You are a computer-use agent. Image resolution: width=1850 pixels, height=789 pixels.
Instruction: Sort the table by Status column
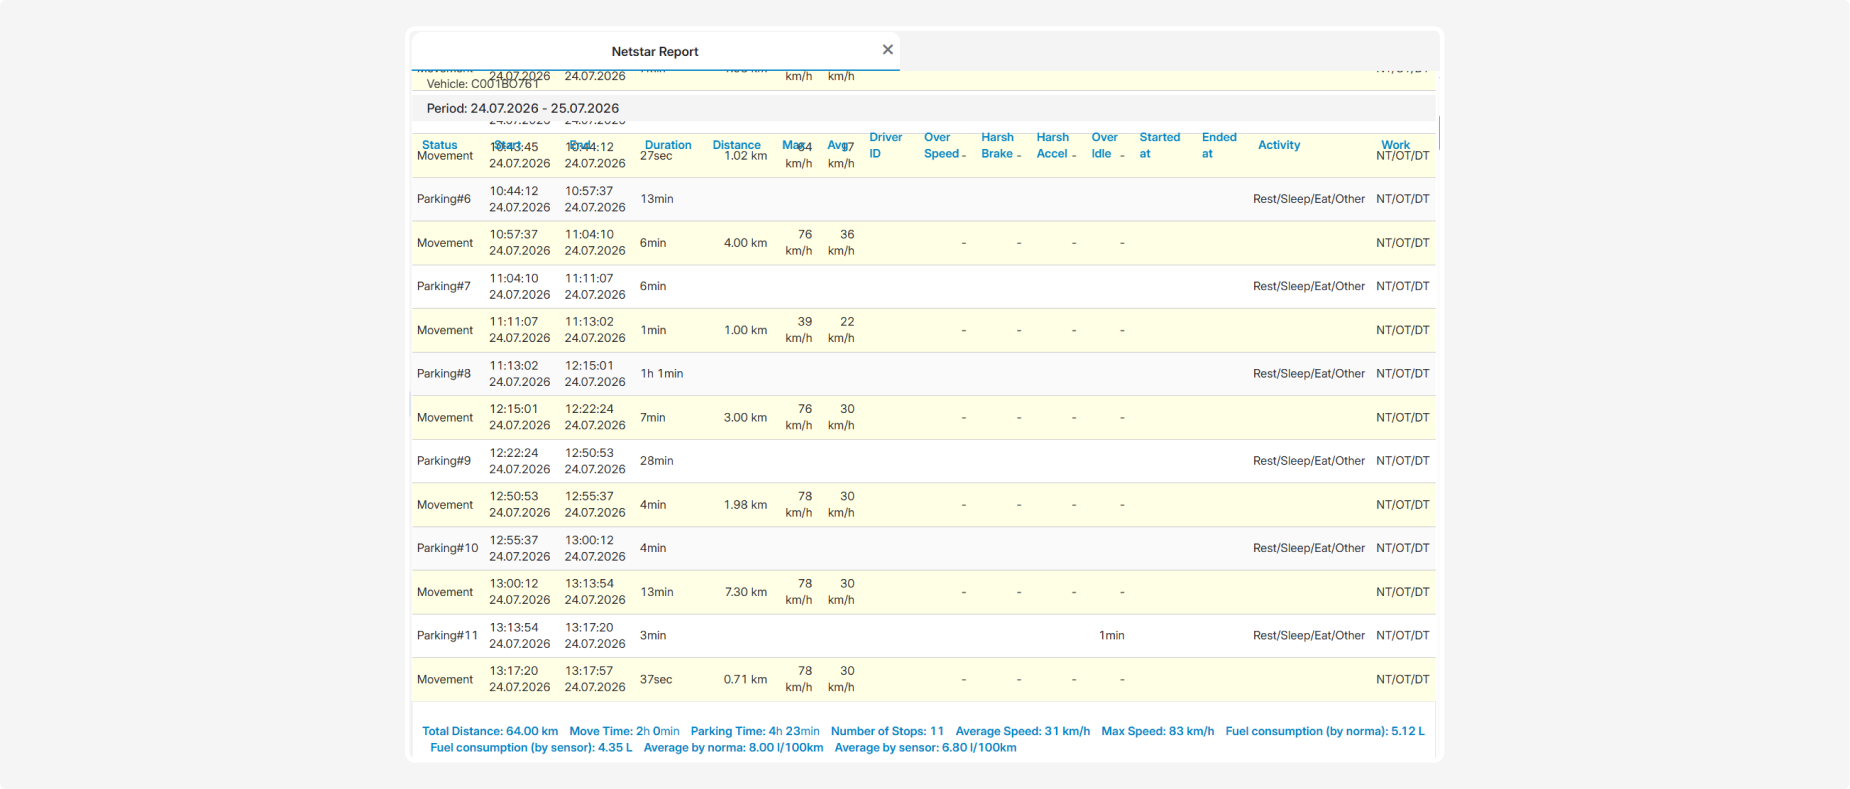point(439,145)
